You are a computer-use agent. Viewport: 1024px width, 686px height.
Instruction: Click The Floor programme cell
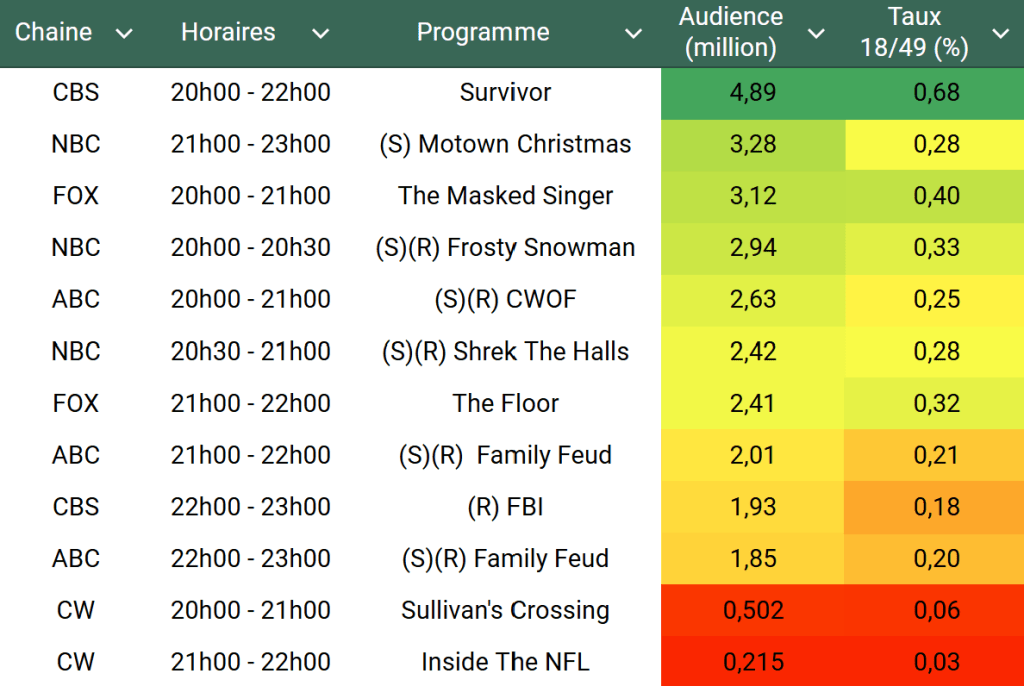(x=505, y=404)
